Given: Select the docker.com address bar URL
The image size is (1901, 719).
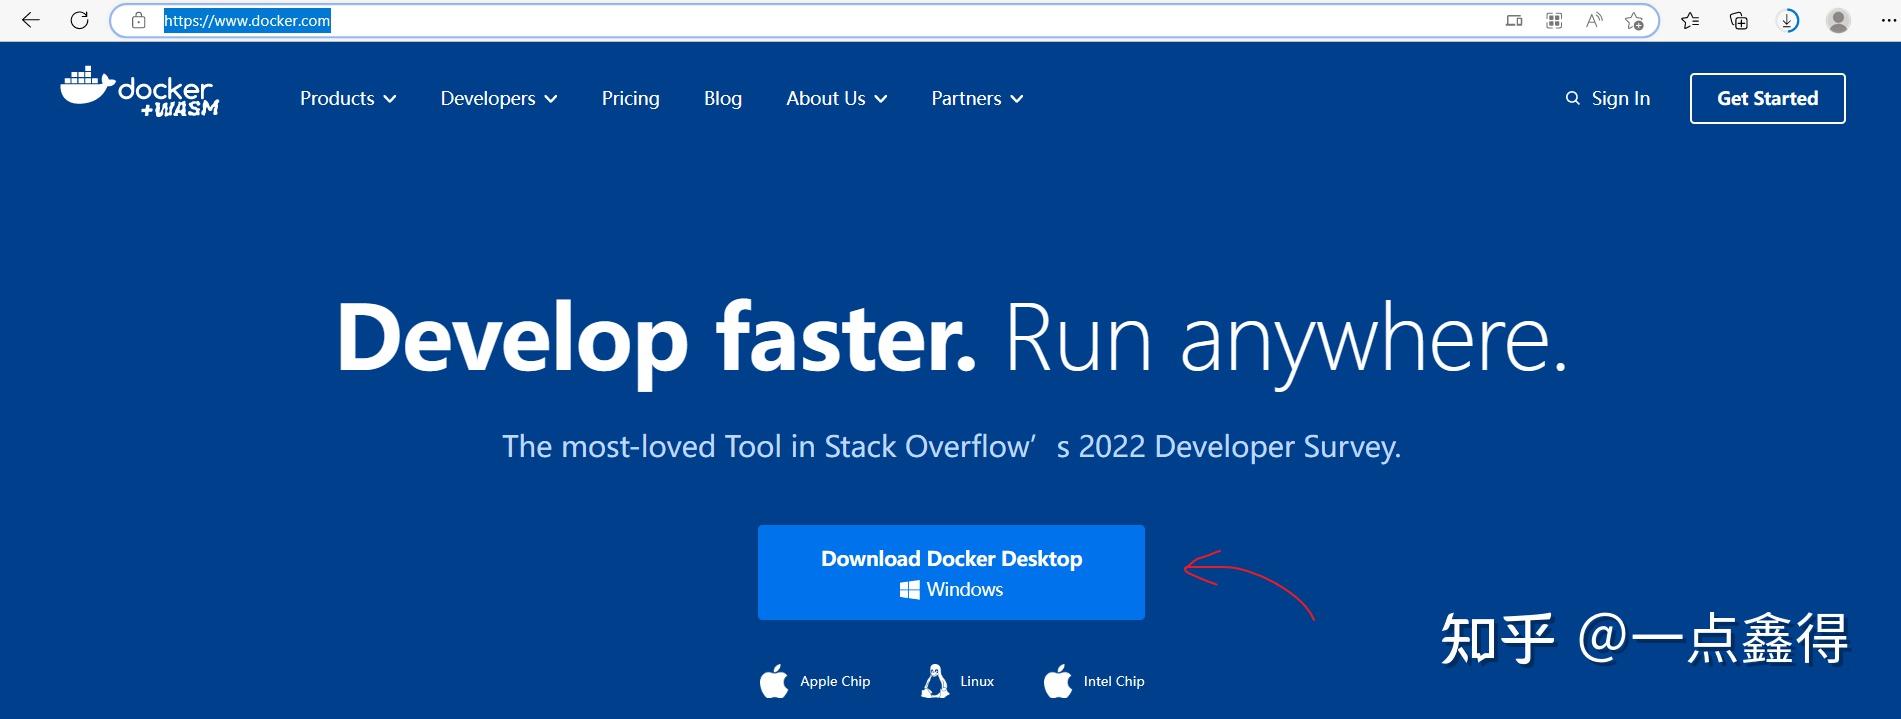Looking at the screenshot, I should tap(247, 20).
